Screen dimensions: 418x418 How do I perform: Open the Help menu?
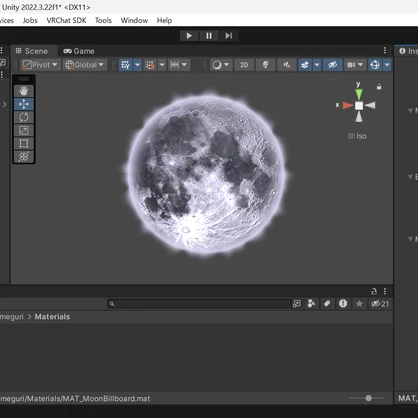(x=164, y=20)
